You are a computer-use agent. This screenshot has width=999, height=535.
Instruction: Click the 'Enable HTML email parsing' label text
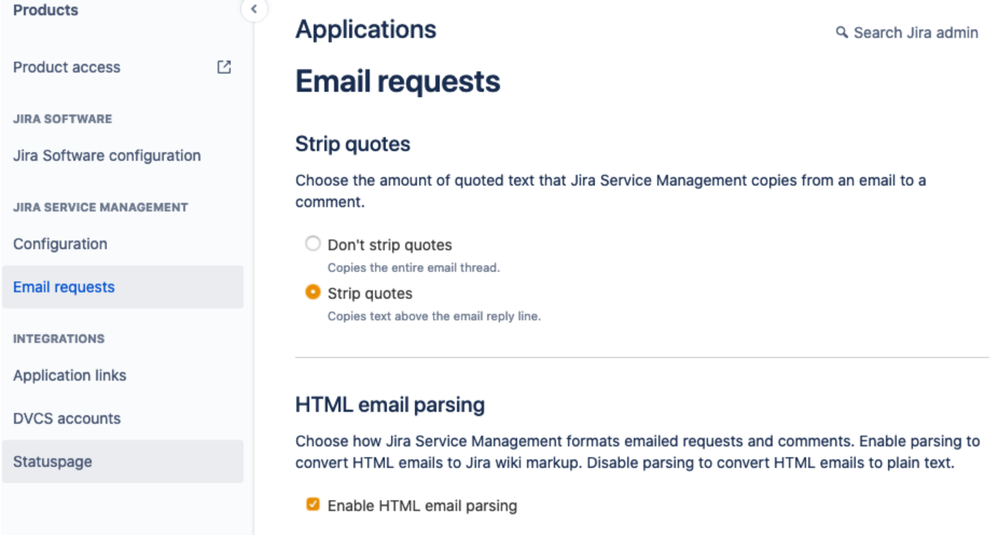click(422, 506)
